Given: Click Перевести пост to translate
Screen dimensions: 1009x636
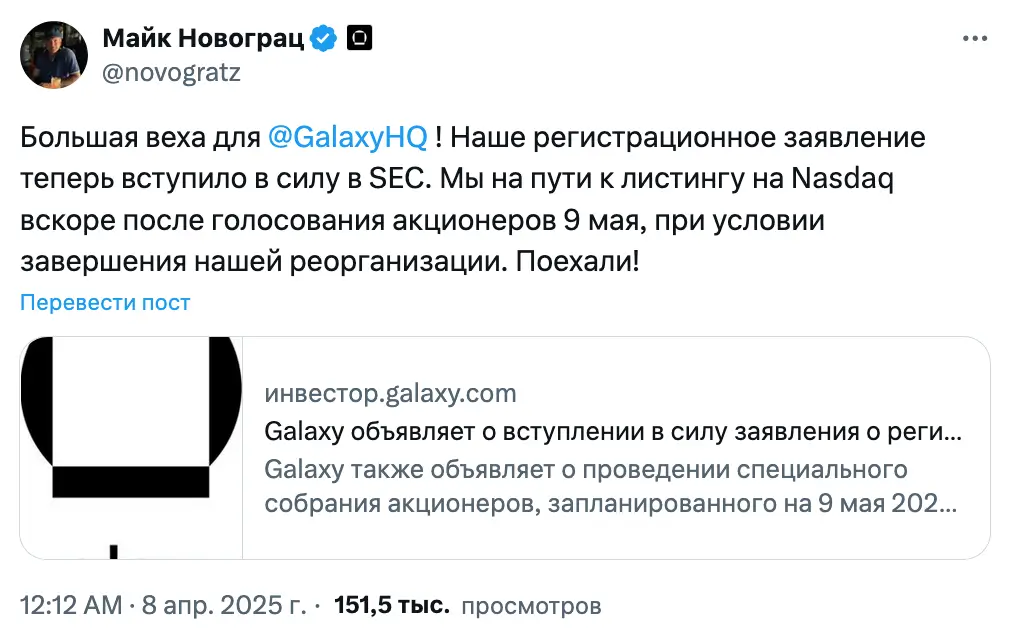Looking at the screenshot, I should coord(105,302).
